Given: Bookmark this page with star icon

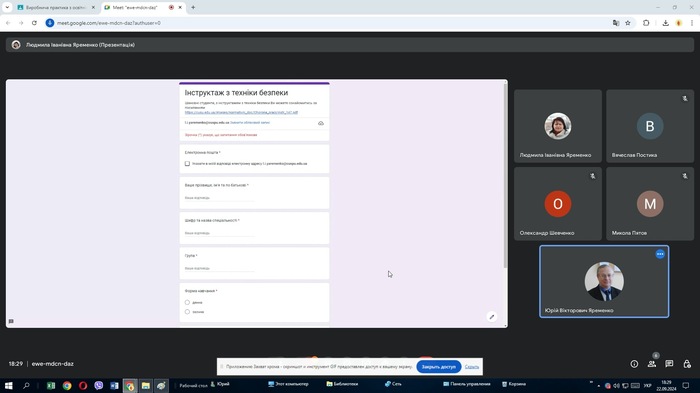Looking at the screenshot, I should [628, 23].
